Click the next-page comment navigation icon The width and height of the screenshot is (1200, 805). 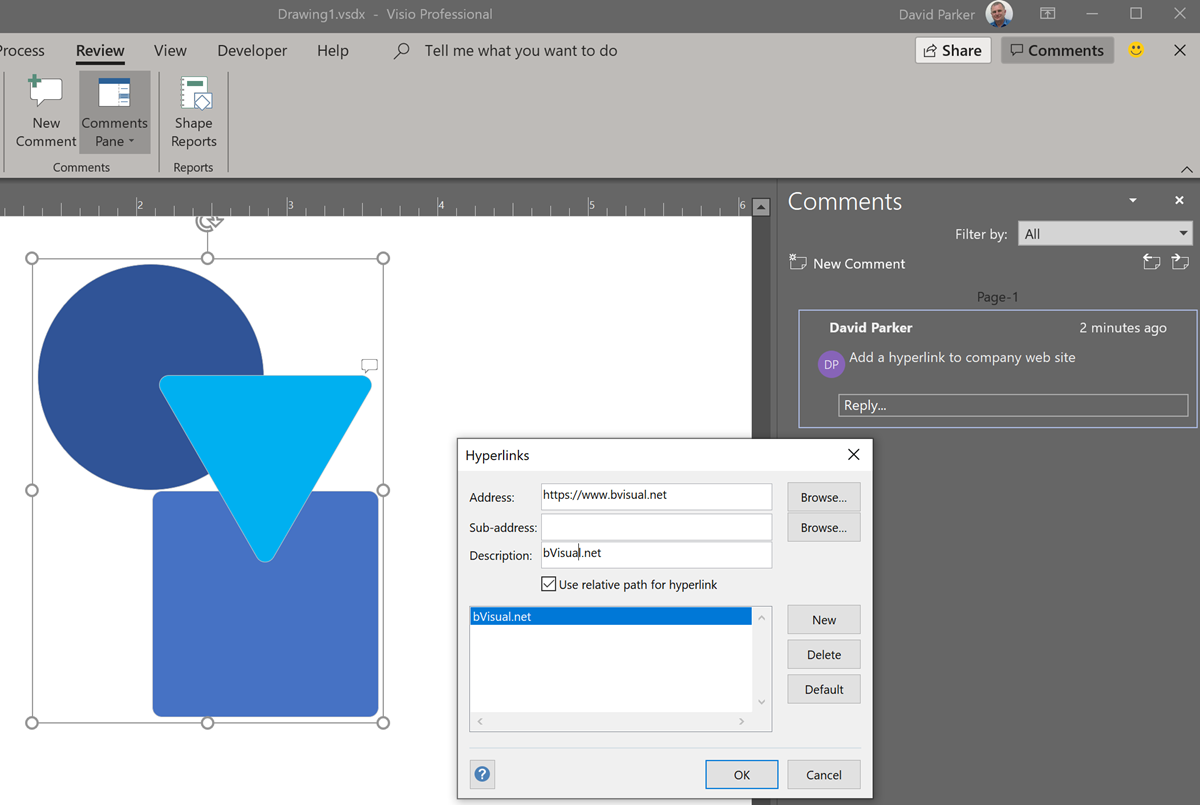(1180, 261)
